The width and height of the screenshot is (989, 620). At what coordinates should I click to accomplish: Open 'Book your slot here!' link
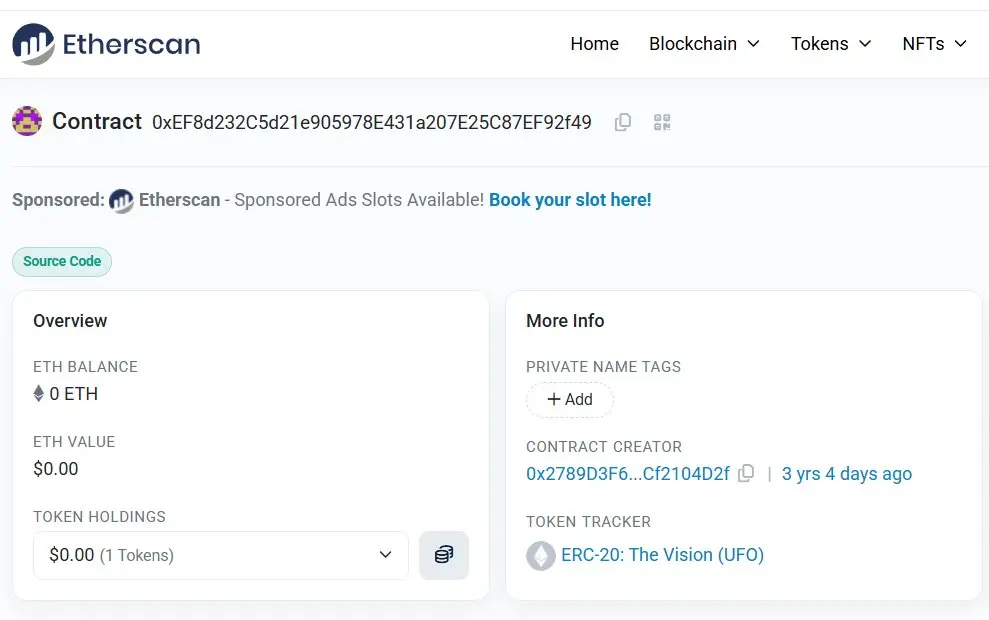tap(570, 200)
